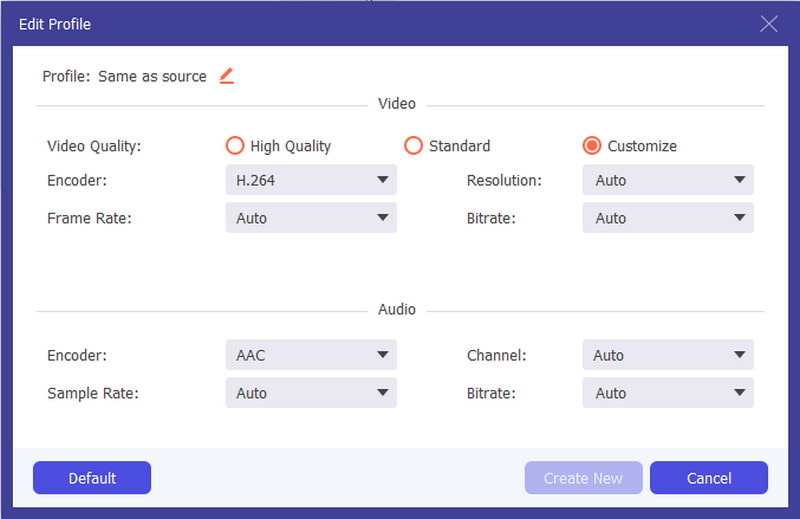Open the Sample Rate dropdown
The width and height of the screenshot is (800, 519).
coord(311,393)
